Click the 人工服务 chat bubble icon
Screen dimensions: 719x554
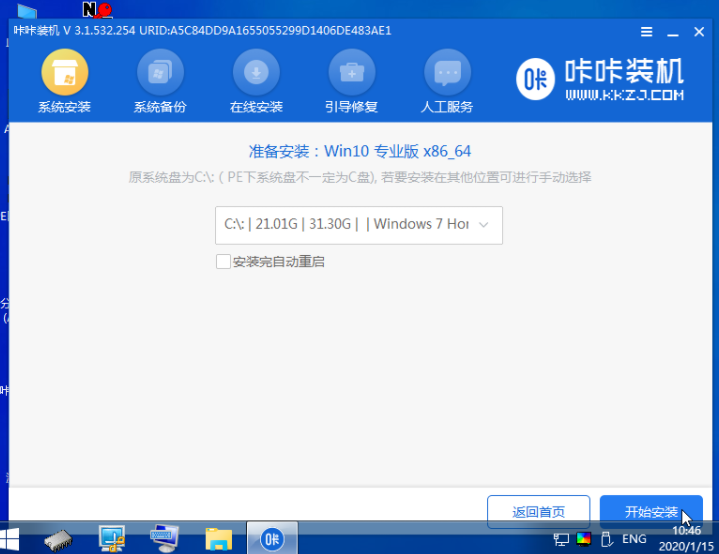pyautogui.click(x=447, y=72)
